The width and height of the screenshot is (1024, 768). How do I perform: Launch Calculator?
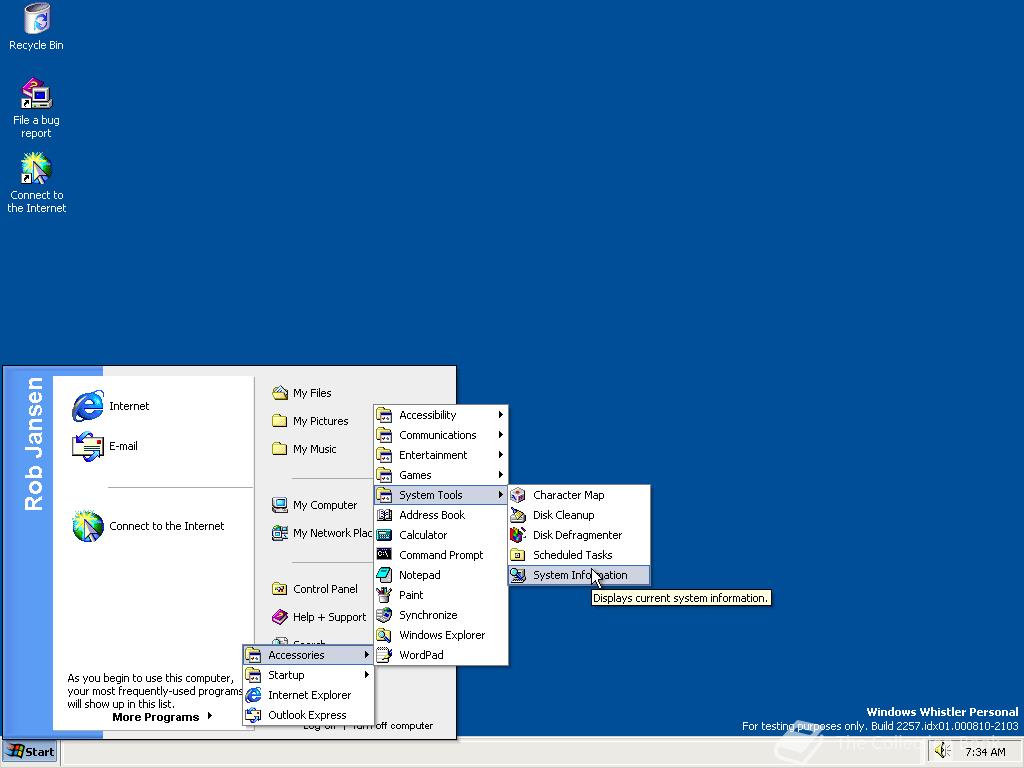tap(441, 535)
